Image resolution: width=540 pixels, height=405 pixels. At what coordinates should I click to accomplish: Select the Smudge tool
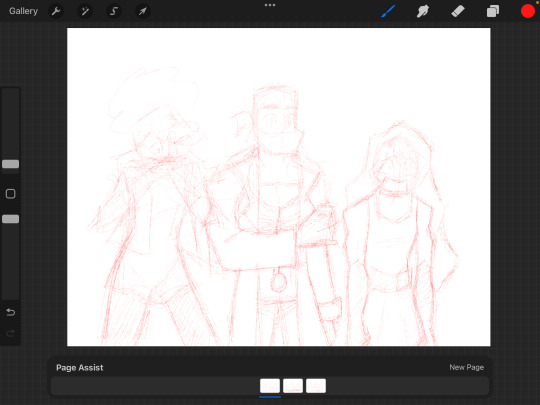pos(423,11)
